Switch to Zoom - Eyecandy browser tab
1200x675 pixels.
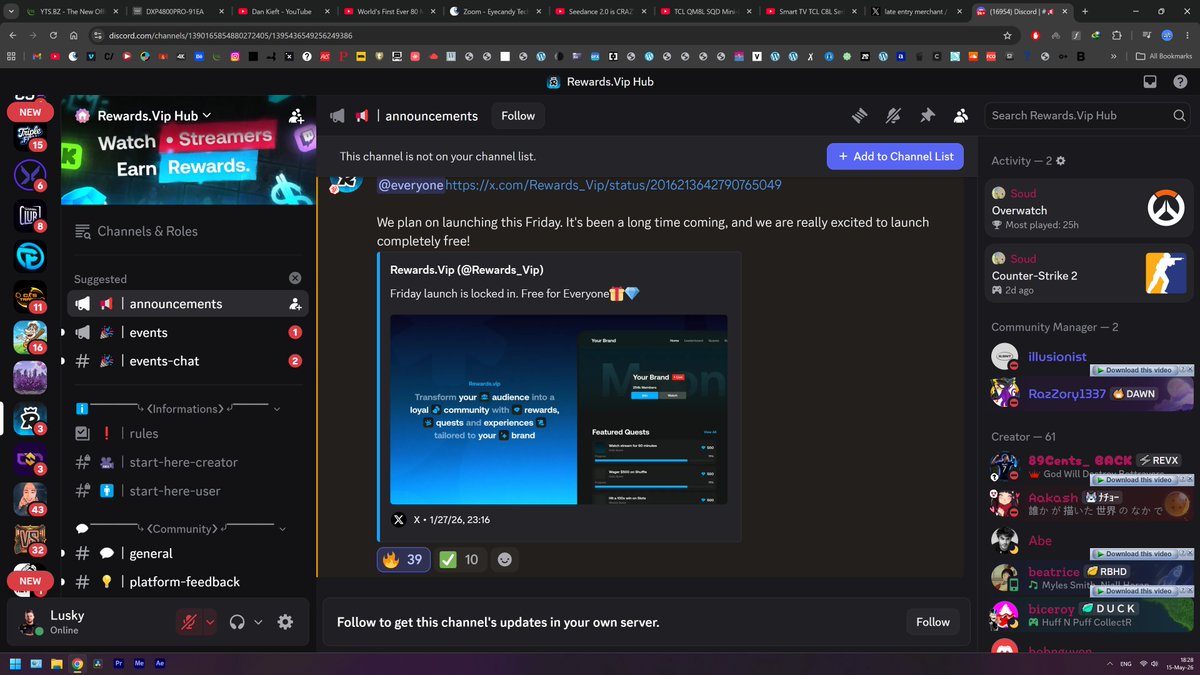[x=496, y=12]
